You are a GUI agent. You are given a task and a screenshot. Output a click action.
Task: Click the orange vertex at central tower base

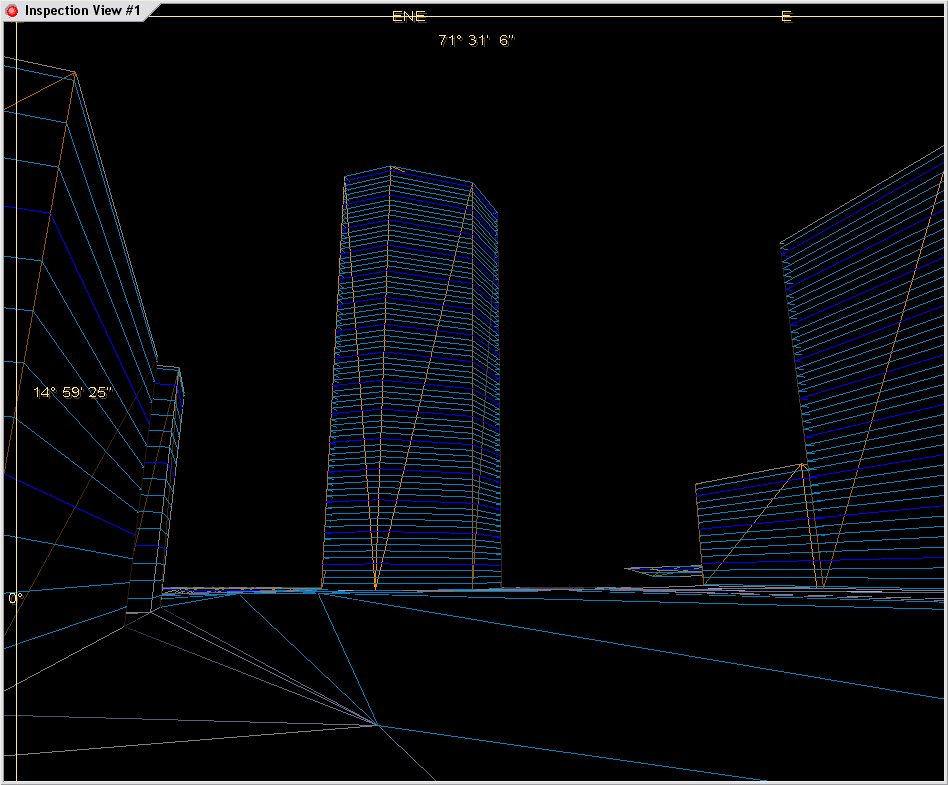point(375,586)
